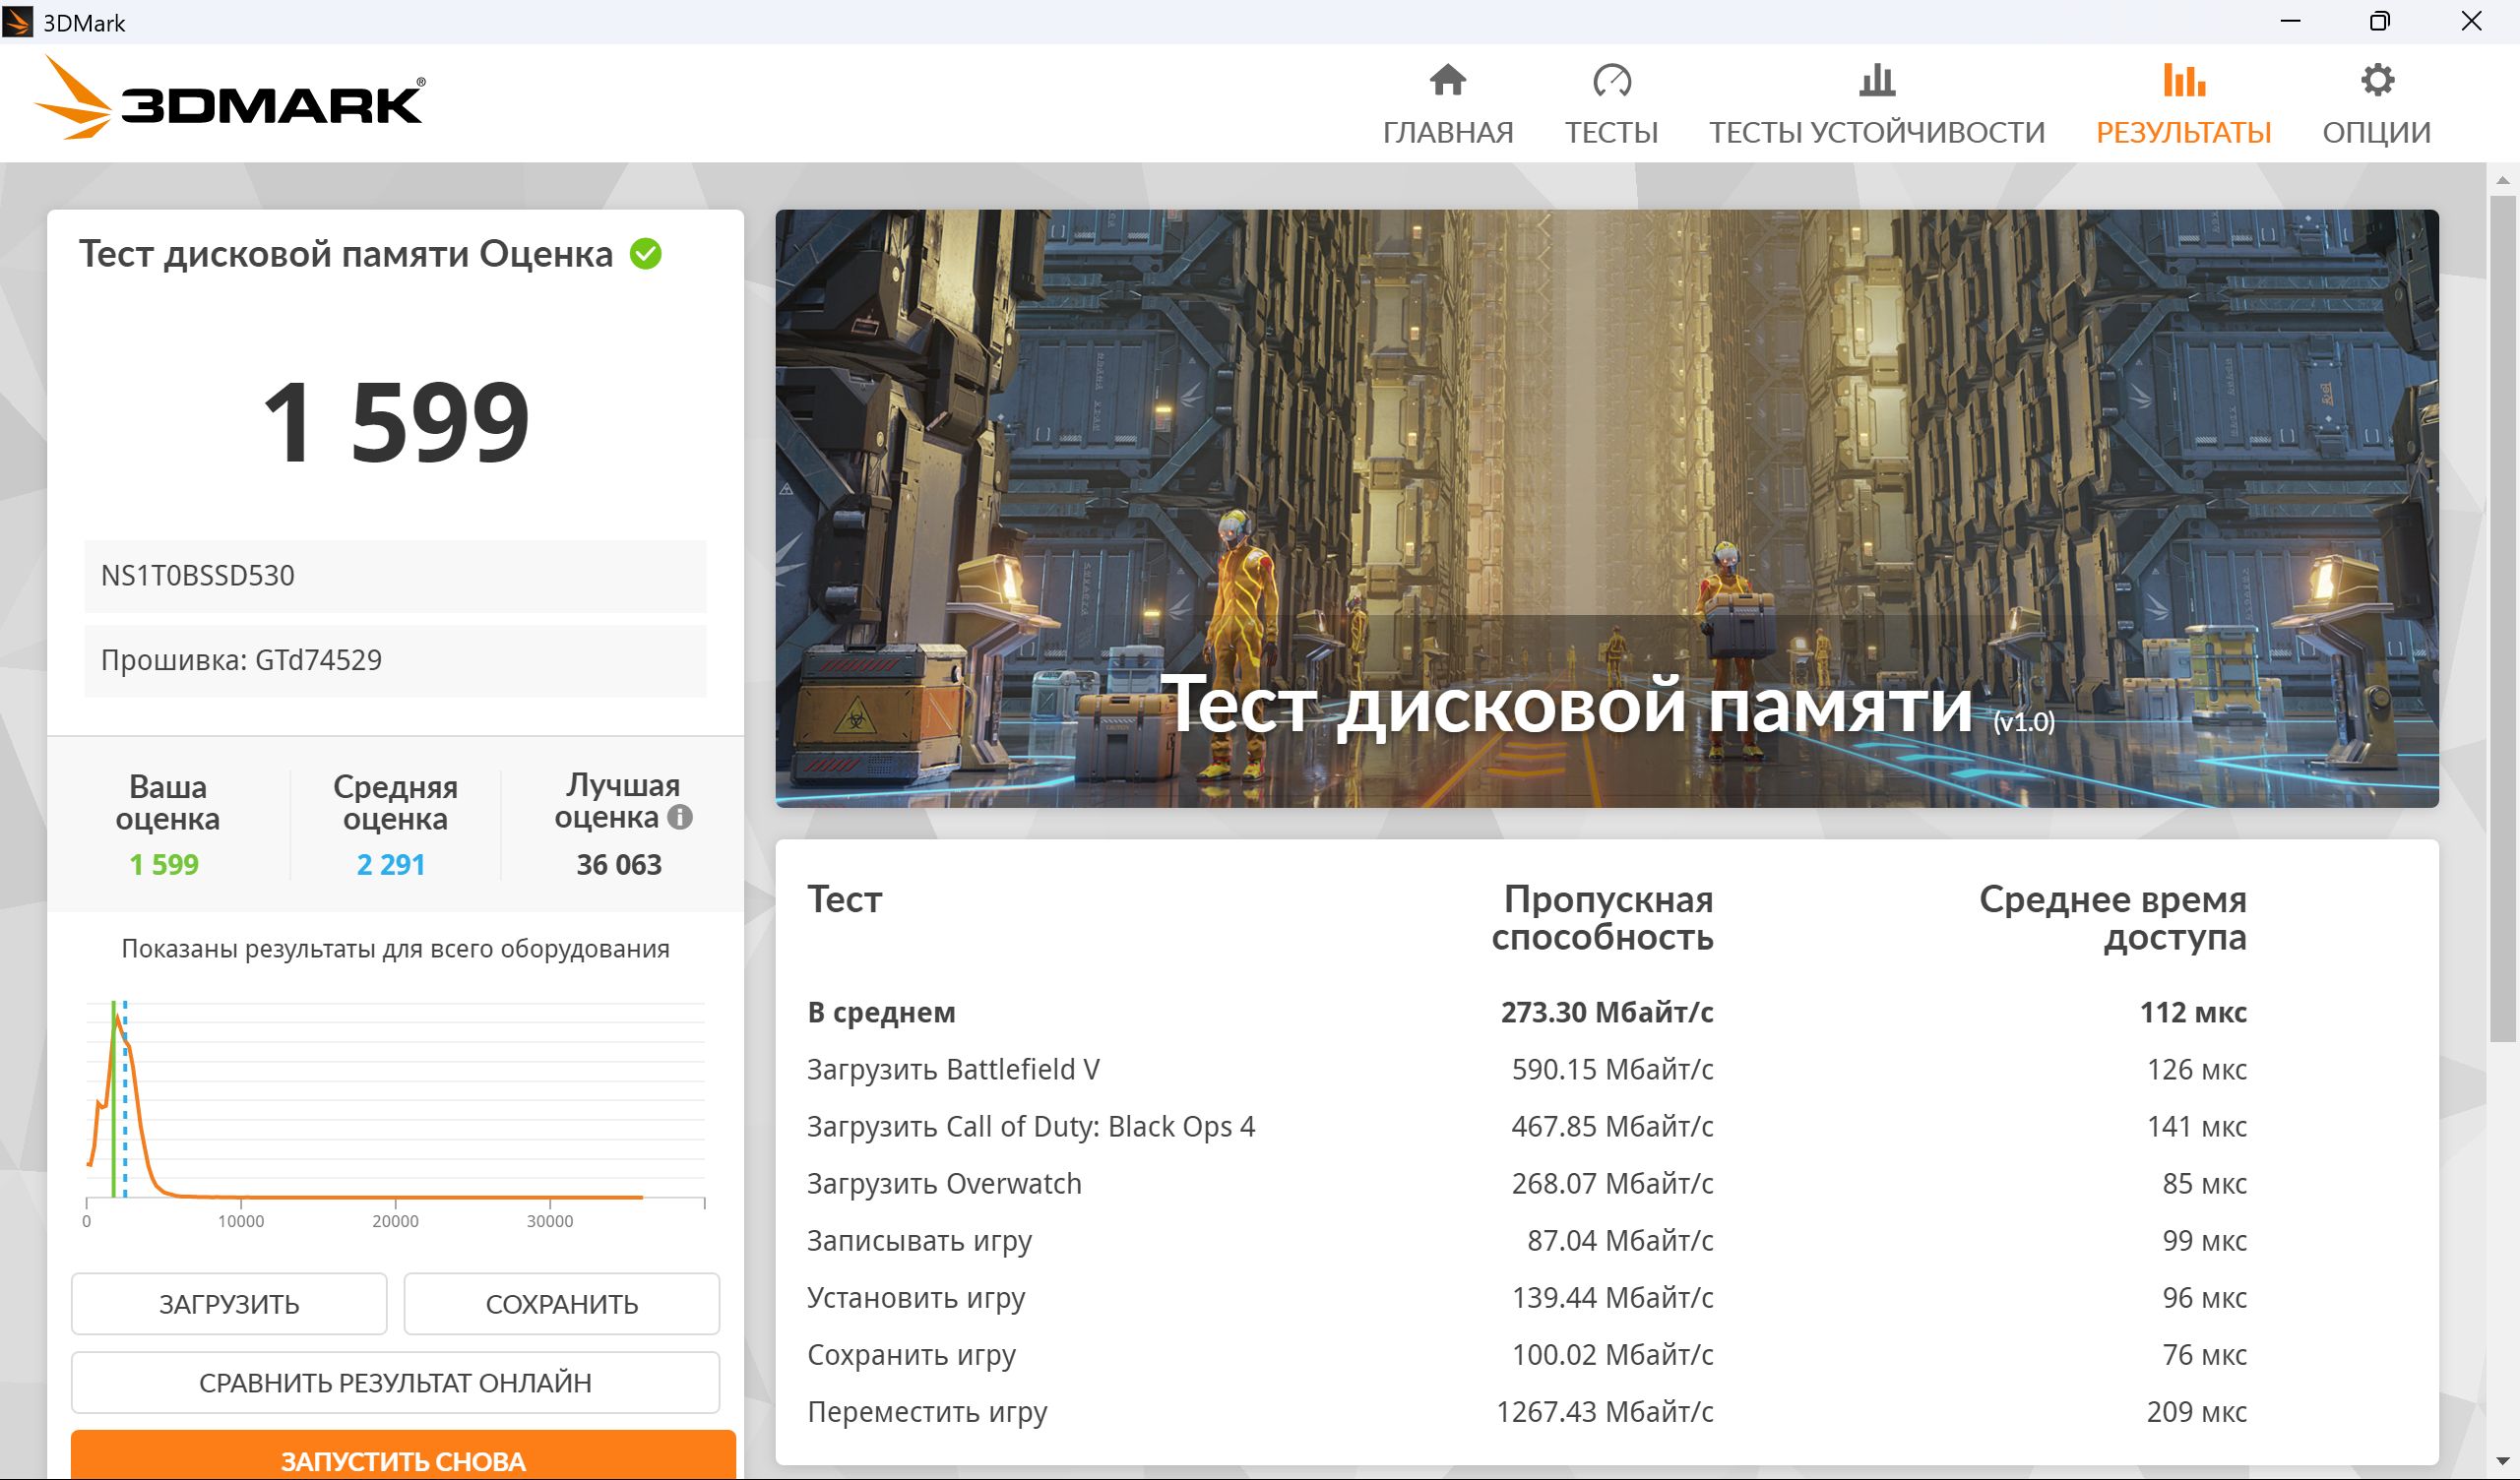Viewport: 2520px width, 1480px height.
Task: Click the ЗАГРУЗИТЬ button
Action: [229, 1304]
